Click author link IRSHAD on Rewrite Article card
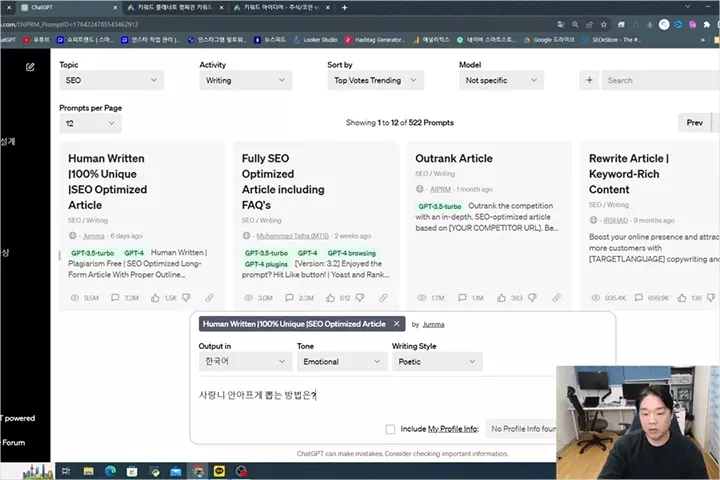 tap(615, 220)
